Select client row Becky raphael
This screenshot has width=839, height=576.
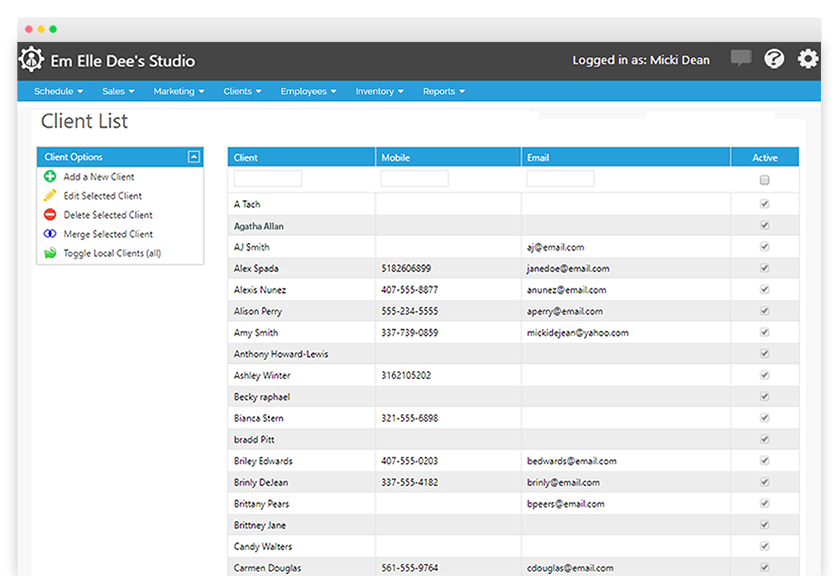[513, 396]
